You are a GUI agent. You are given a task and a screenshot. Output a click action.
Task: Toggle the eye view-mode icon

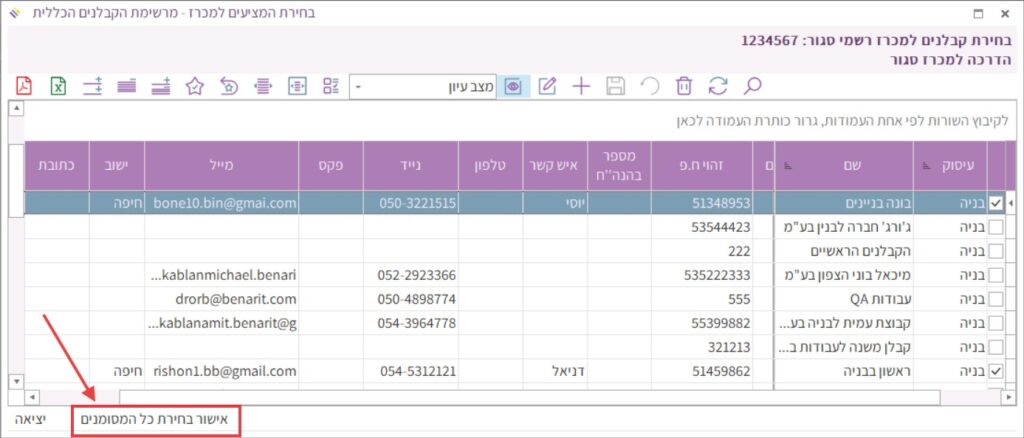[x=514, y=86]
